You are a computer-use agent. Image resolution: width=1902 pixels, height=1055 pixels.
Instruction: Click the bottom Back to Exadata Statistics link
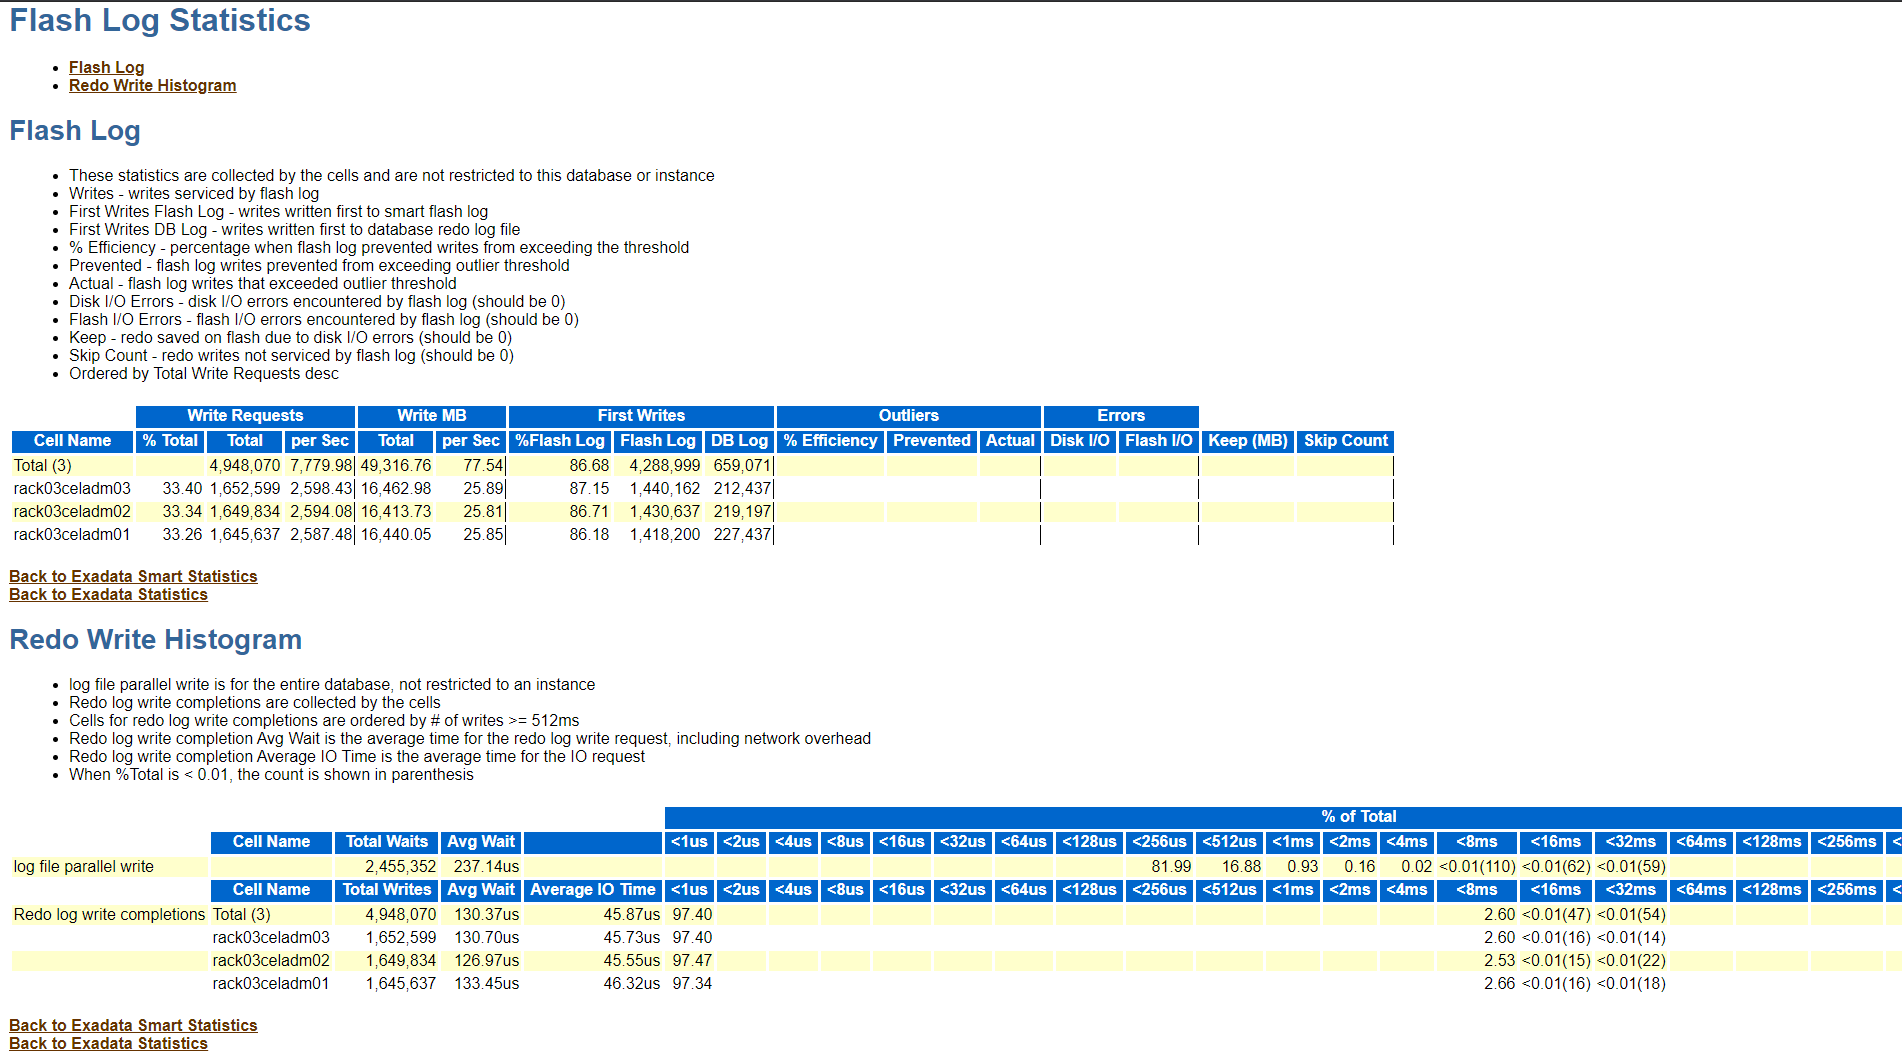108,1043
